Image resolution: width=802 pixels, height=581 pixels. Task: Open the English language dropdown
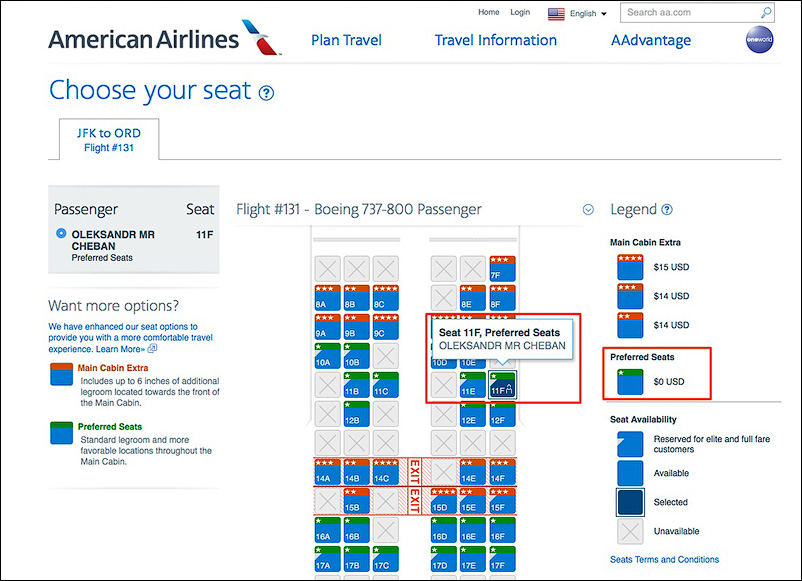[577, 13]
